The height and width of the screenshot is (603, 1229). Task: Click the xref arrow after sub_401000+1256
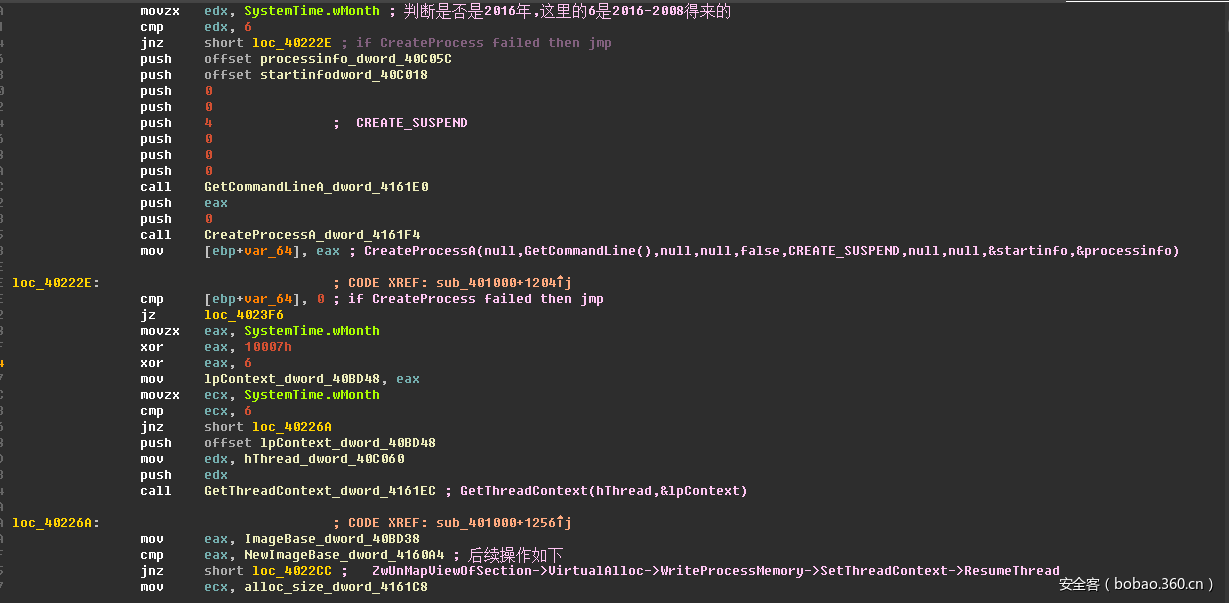(561, 522)
